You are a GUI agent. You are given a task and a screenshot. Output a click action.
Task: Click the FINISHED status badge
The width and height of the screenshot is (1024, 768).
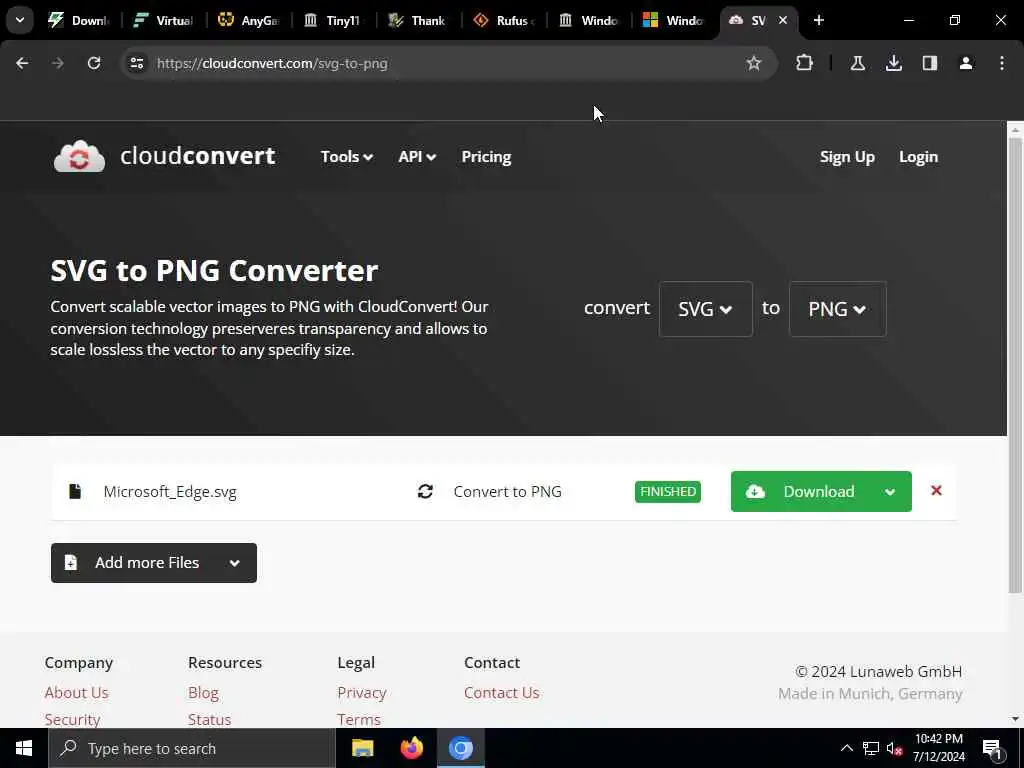[667, 492]
